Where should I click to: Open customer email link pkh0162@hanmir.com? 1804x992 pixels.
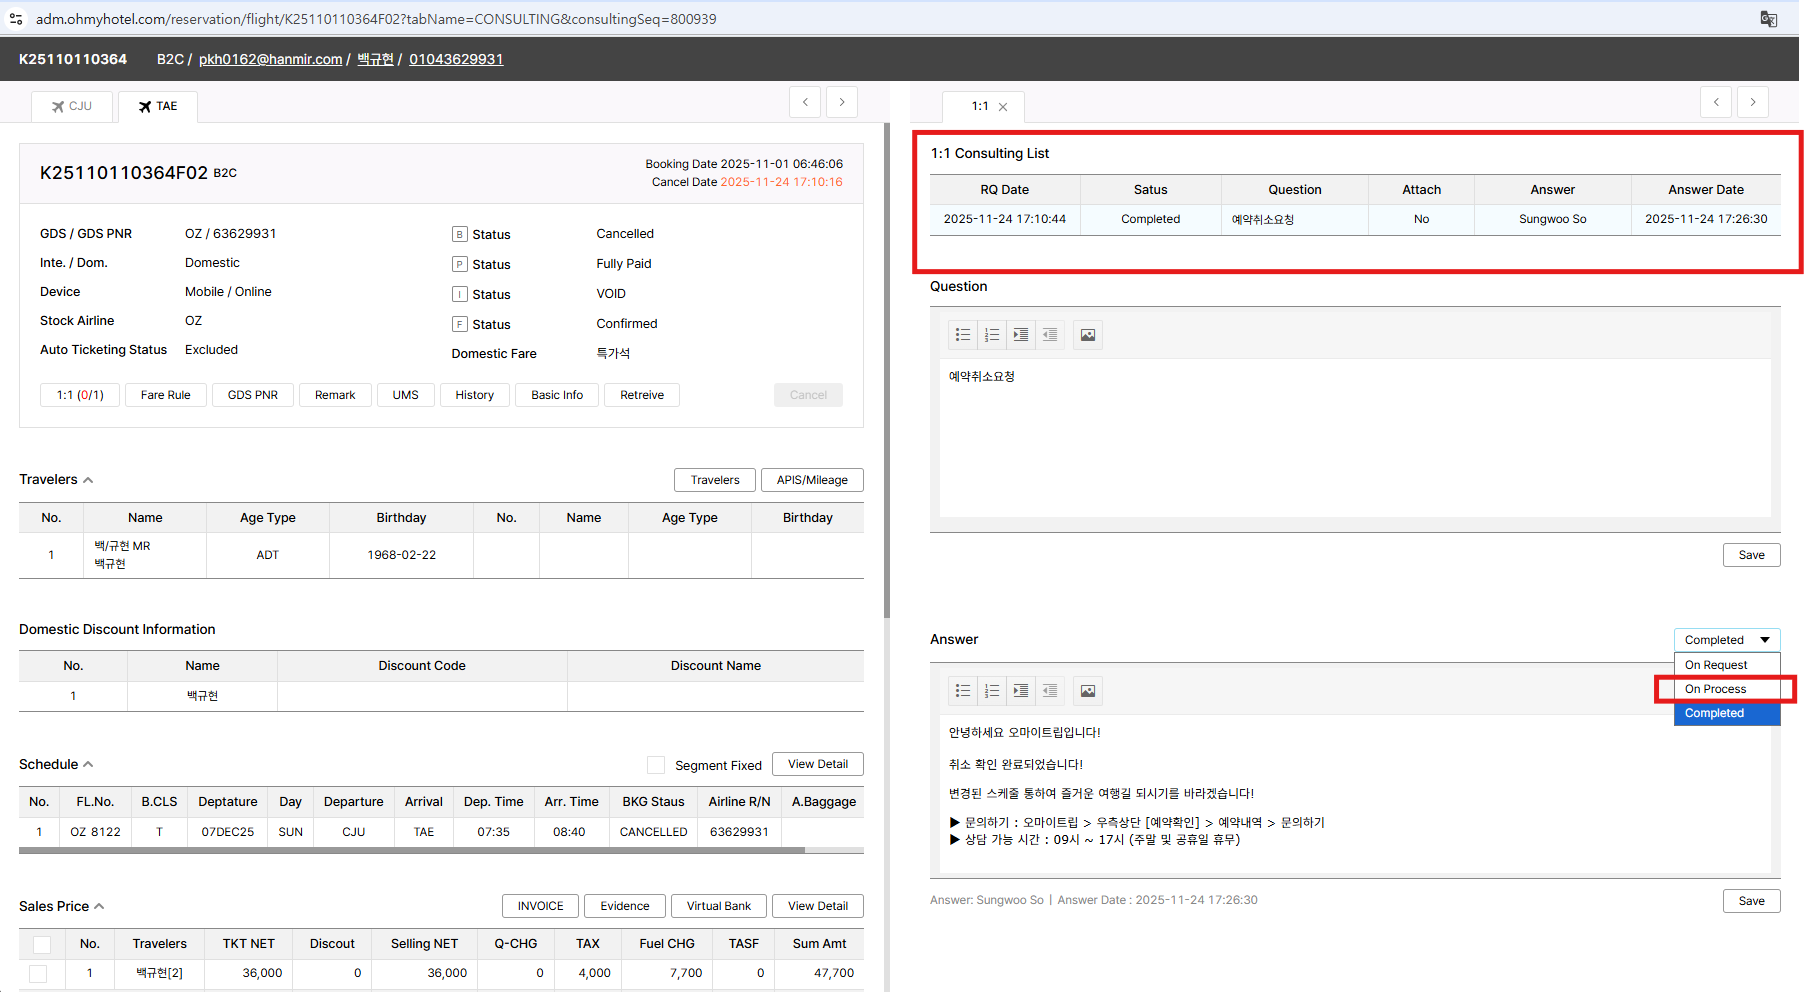270,59
